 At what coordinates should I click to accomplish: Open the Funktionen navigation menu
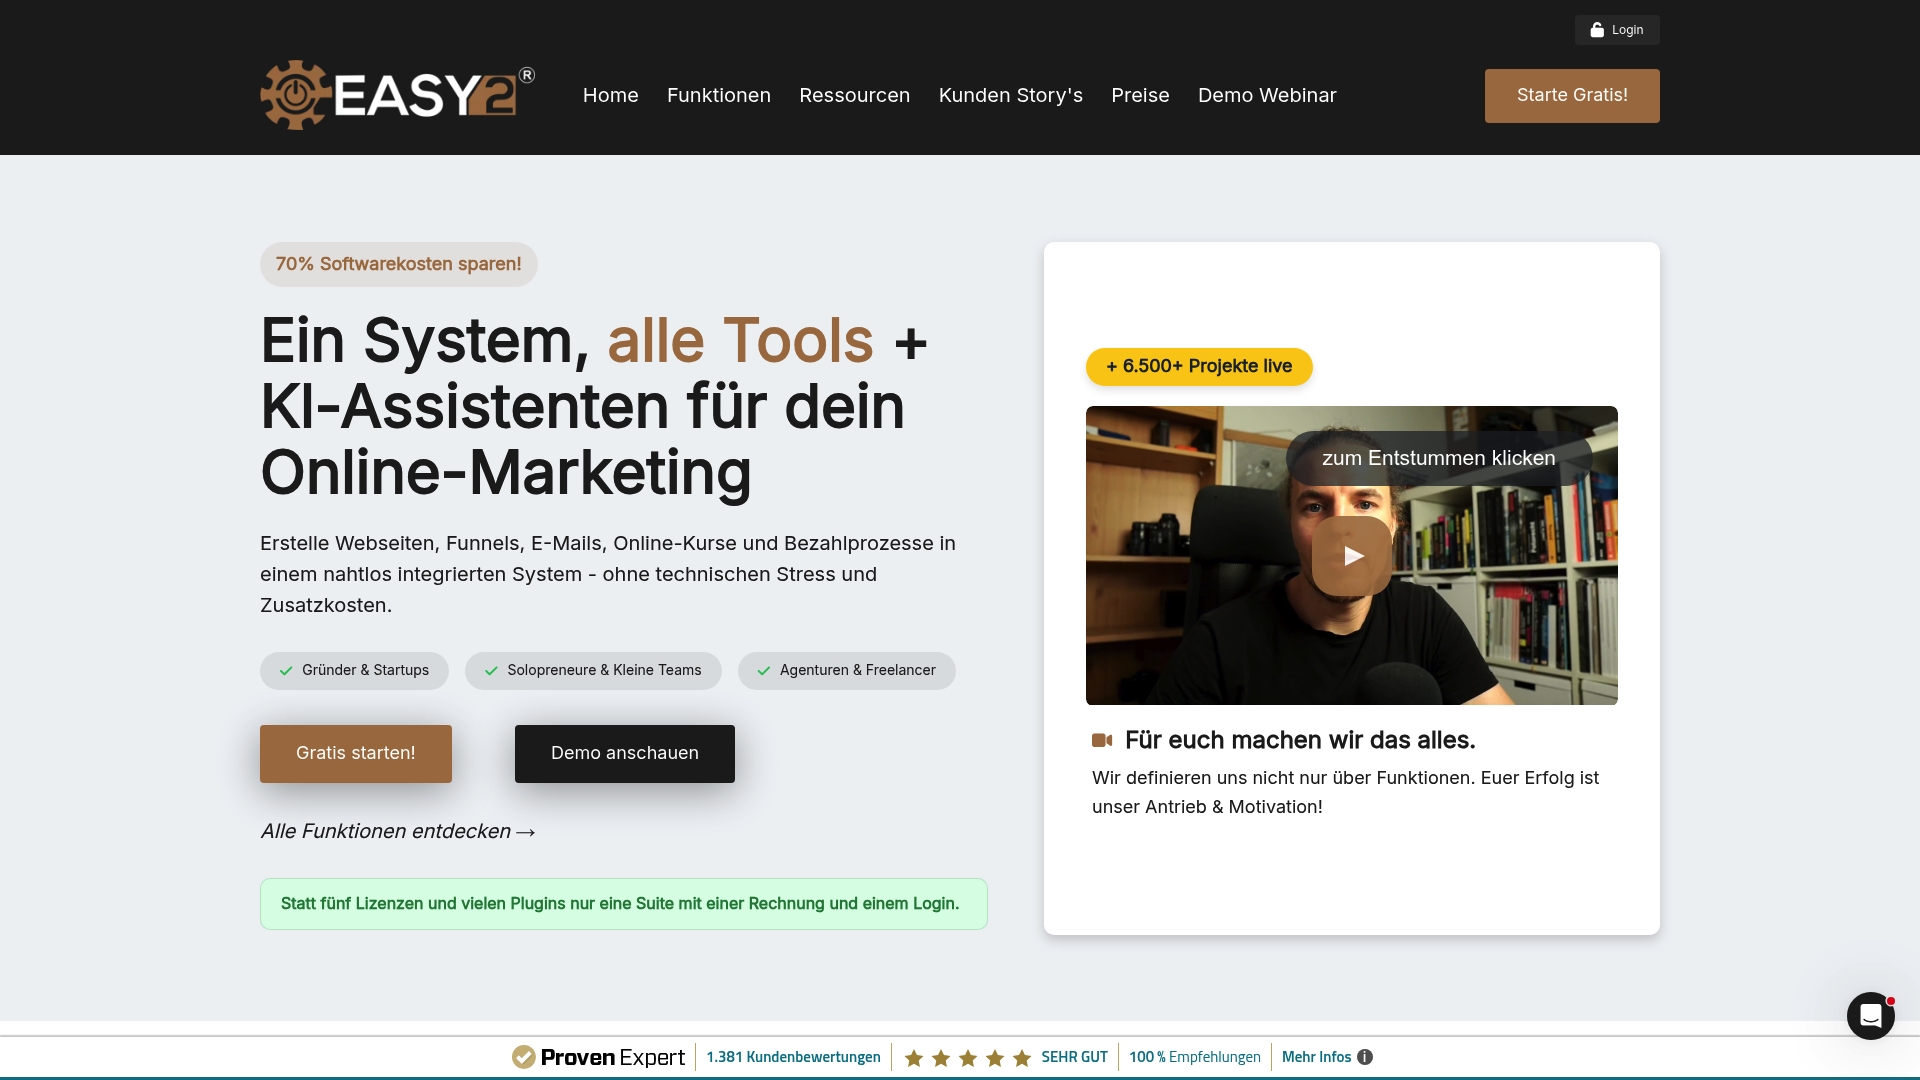click(x=718, y=95)
